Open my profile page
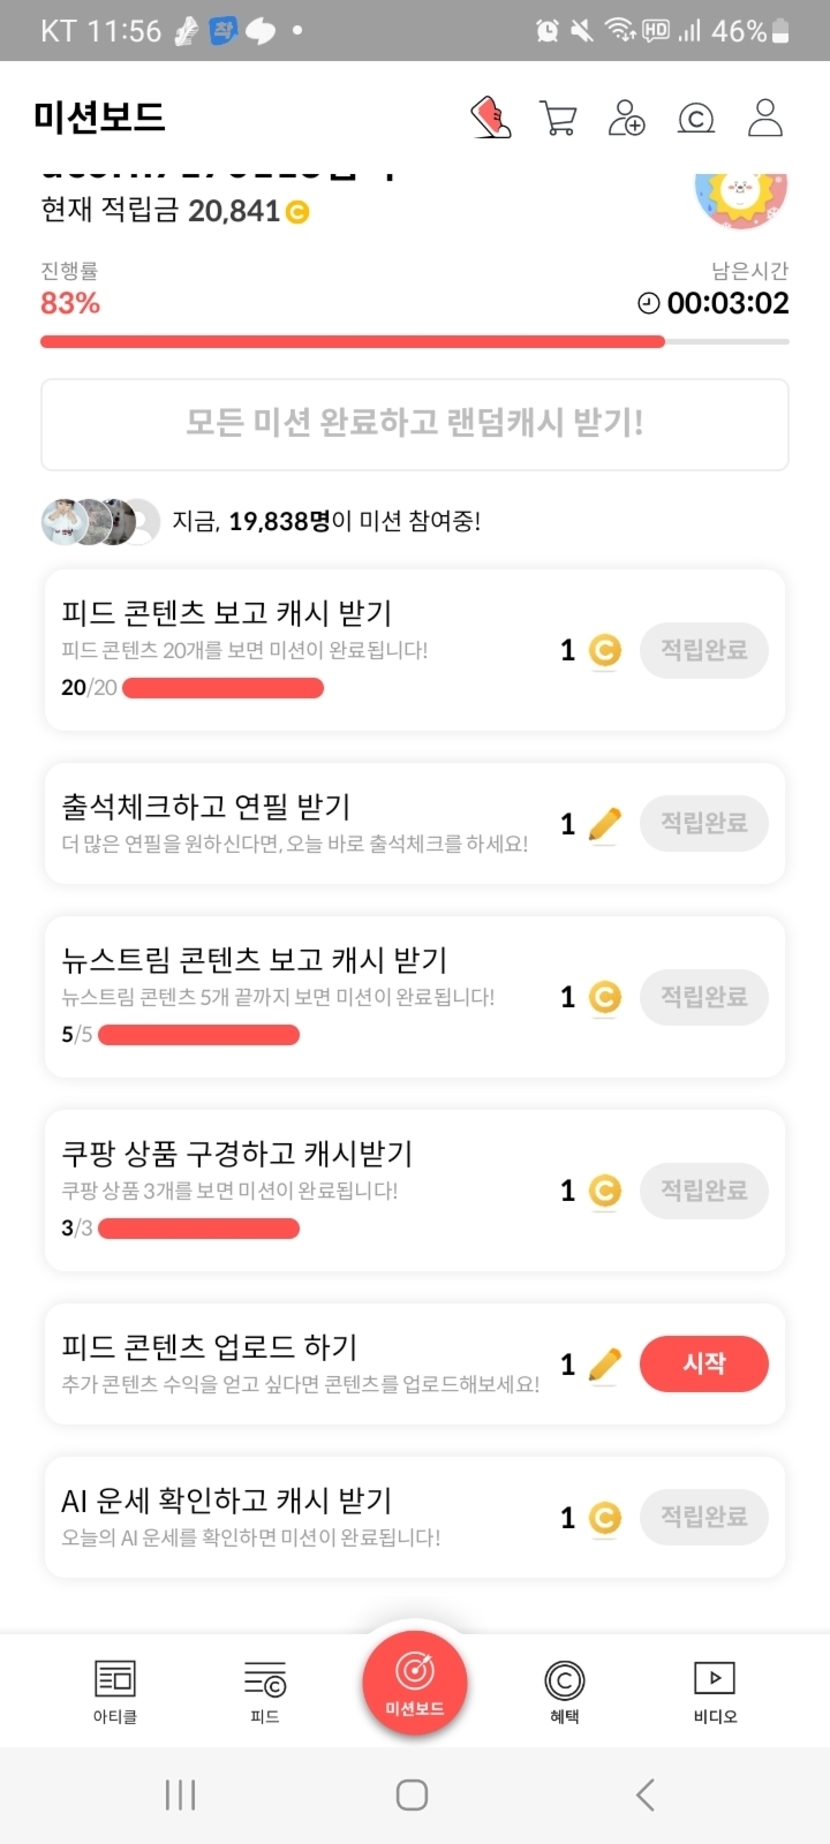 pyautogui.click(x=765, y=118)
